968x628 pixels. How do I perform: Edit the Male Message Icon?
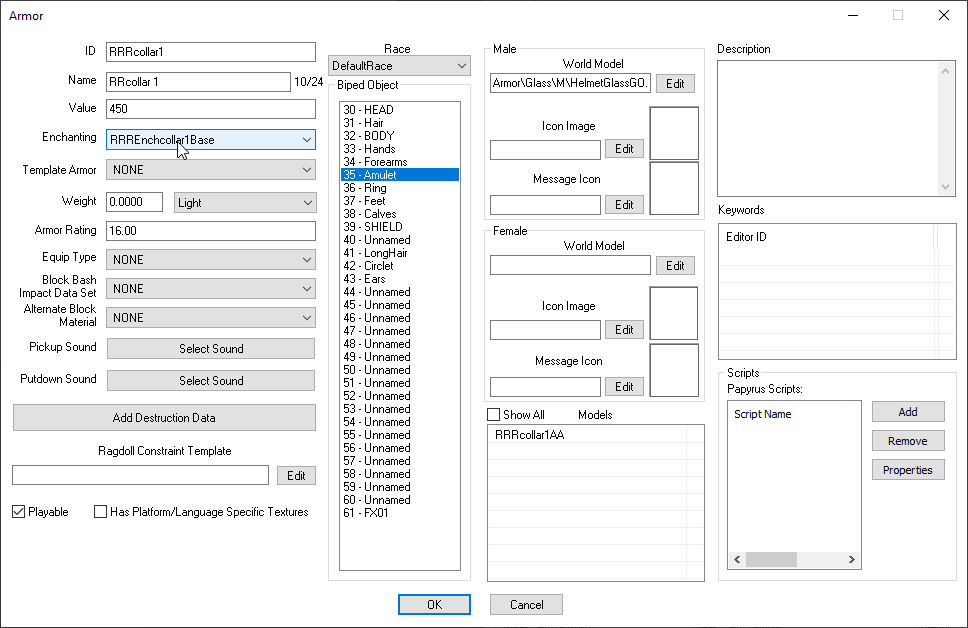click(x=624, y=204)
